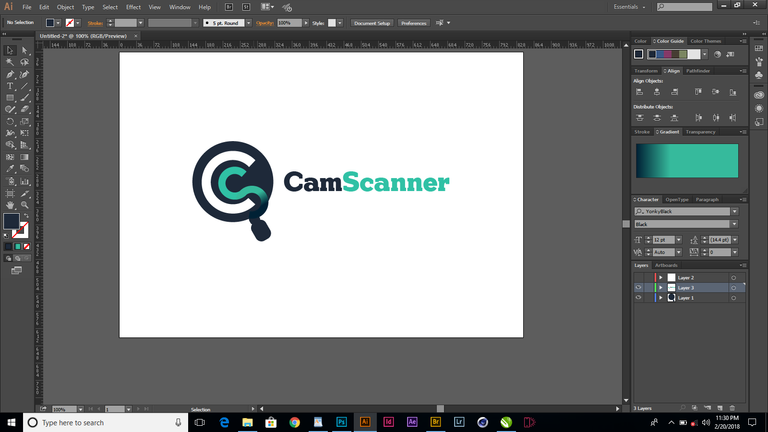Hide Layer 3 with eye icon

coord(638,288)
